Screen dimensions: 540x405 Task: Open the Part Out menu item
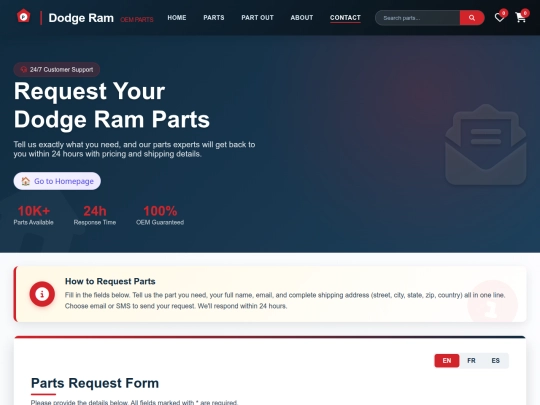coord(257,18)
